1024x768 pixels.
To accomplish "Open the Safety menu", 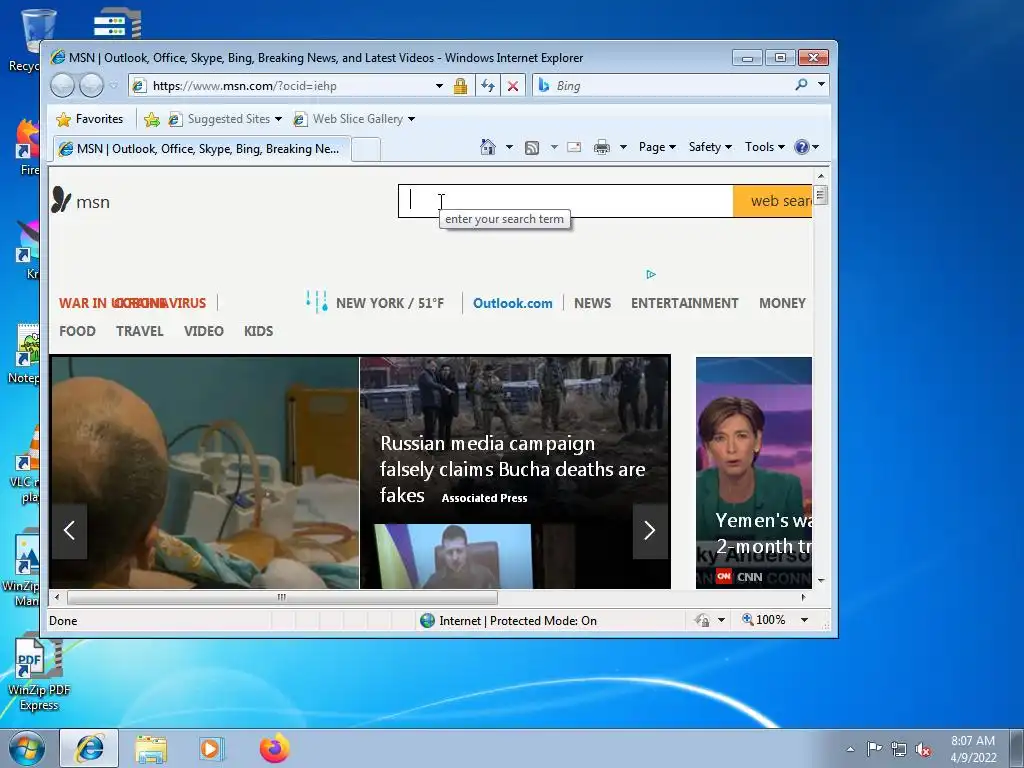I will pos(710,147).
